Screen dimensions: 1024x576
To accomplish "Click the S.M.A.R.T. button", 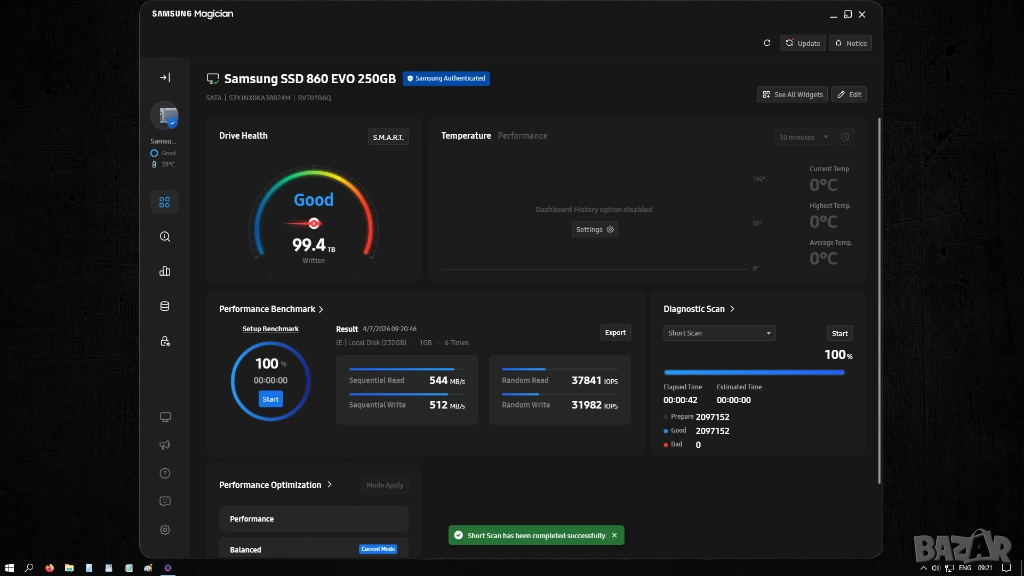I will tap(388, 137).
